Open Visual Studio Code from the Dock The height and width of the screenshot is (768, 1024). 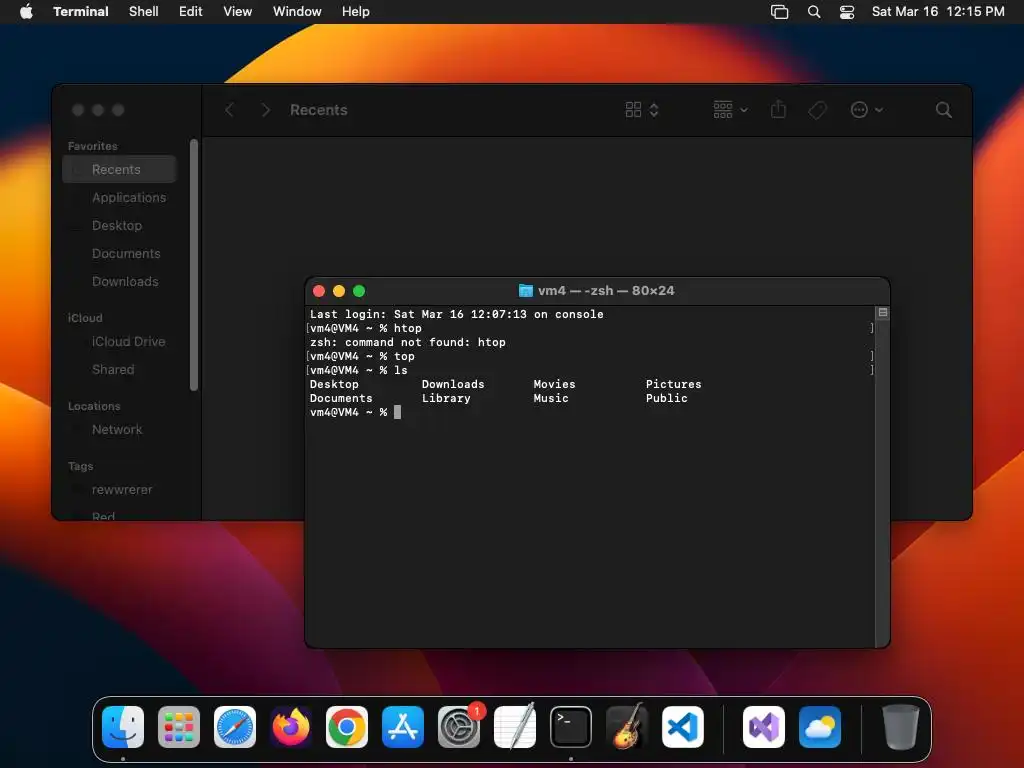(x=682, y=727)
